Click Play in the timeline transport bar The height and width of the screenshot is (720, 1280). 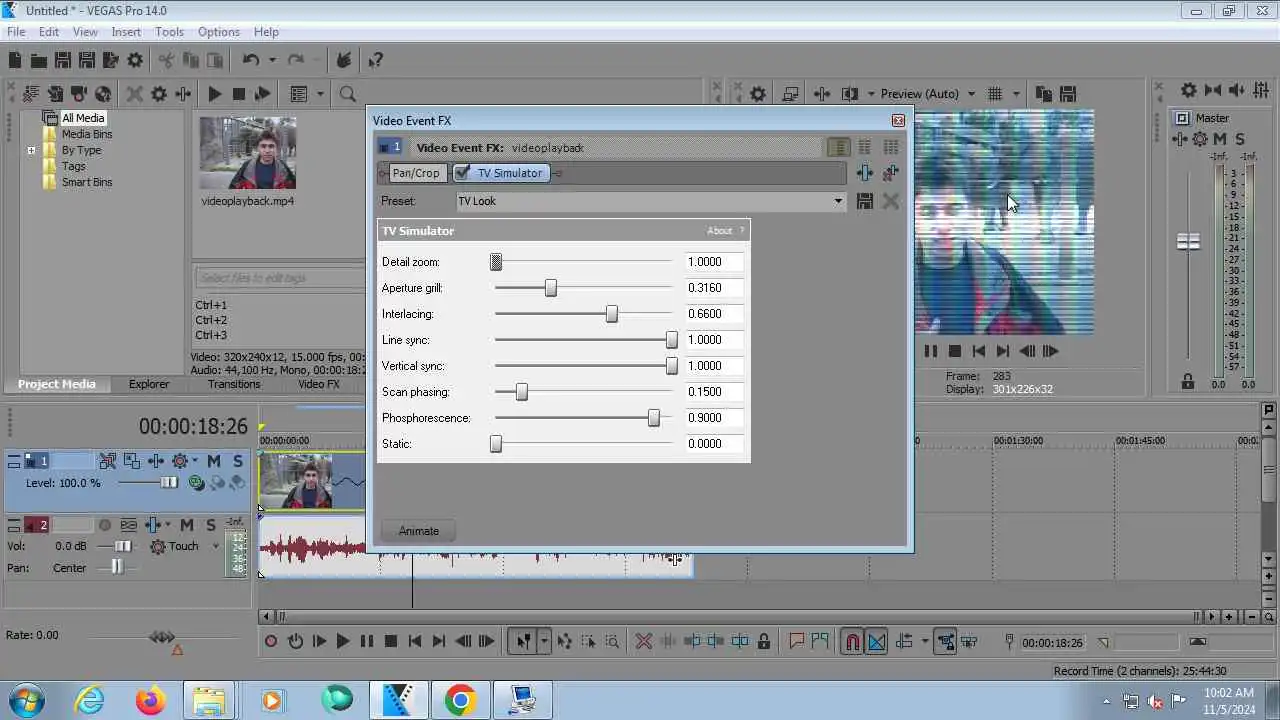(x=343, y=642)
